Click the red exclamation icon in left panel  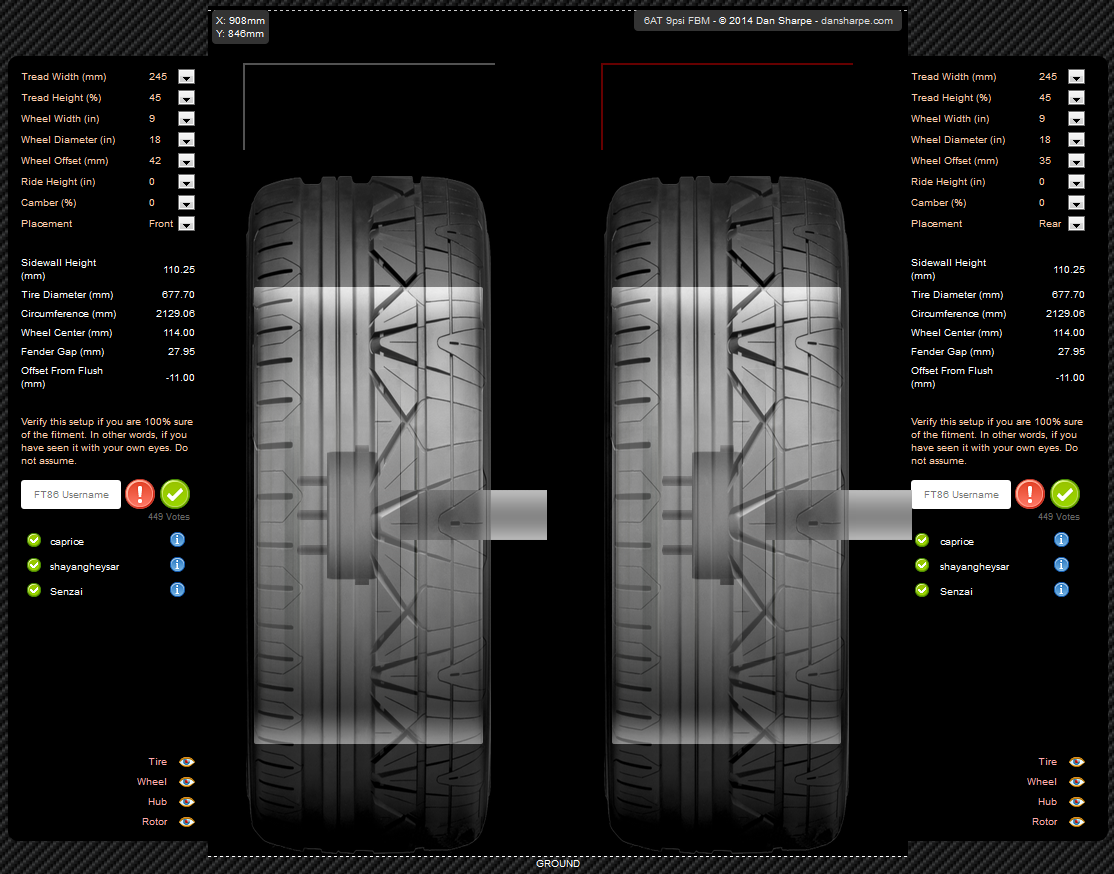140,494
